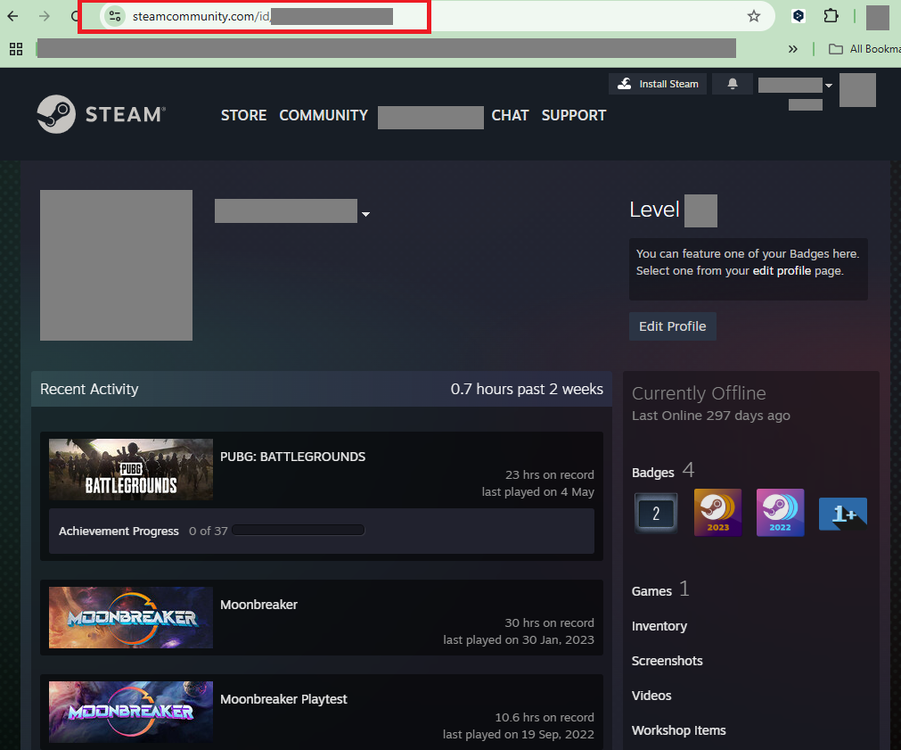Click the years of service badge
The height and width of the screenshot is (750, 901).
(655, 513)
